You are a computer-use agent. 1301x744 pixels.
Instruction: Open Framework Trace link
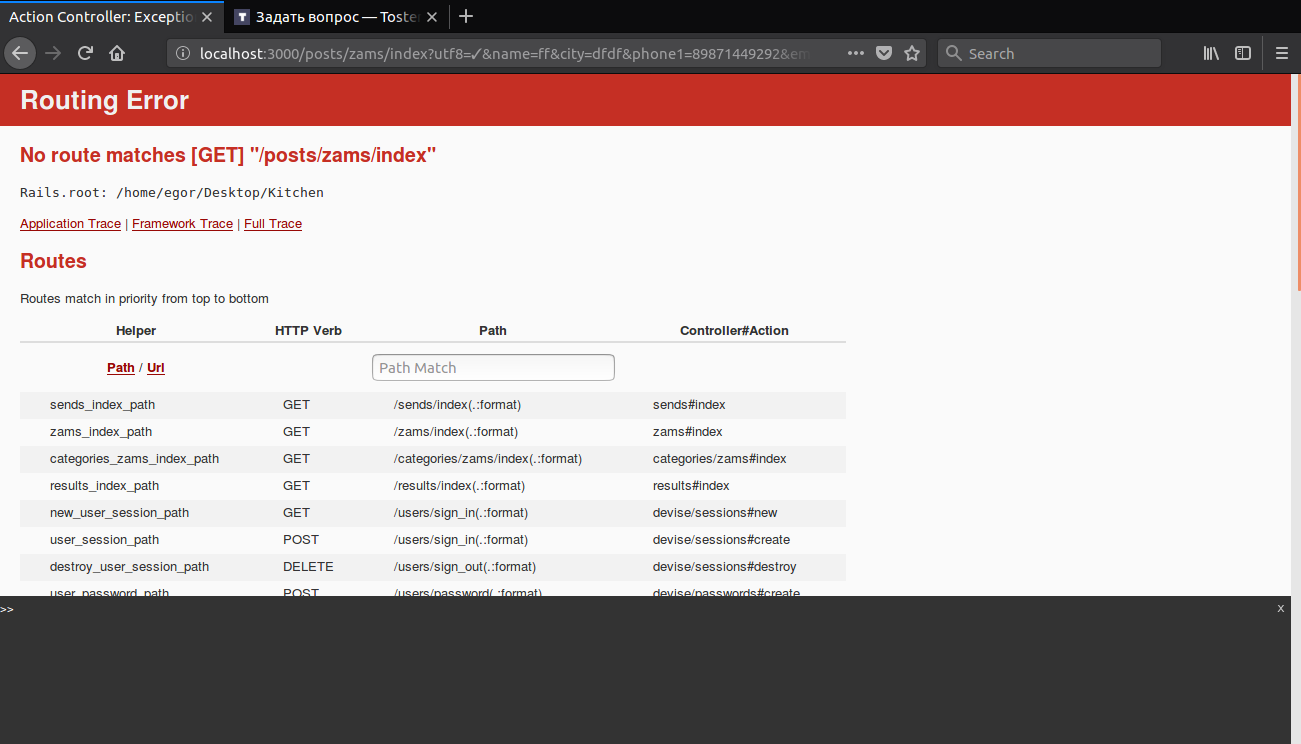[x=182, y=224]
